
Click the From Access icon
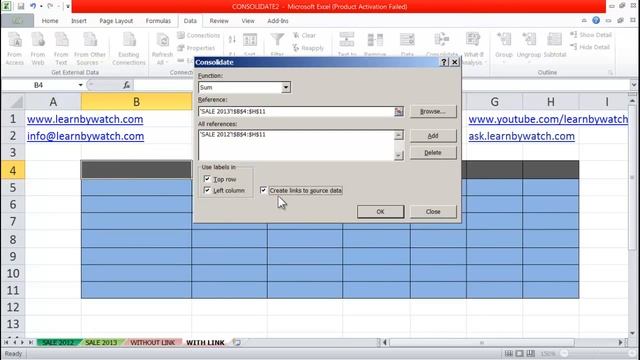15,49
